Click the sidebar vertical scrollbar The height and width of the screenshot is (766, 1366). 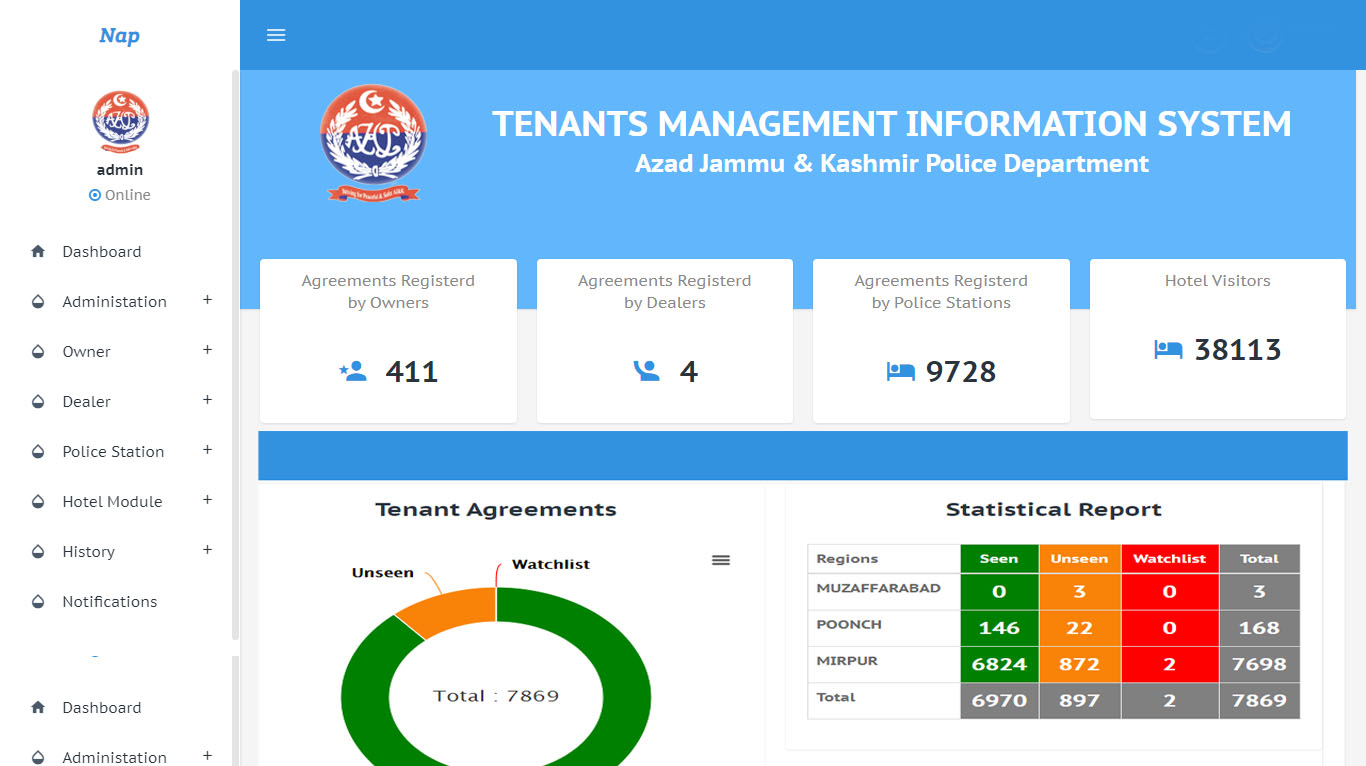[x=235, y=350]
